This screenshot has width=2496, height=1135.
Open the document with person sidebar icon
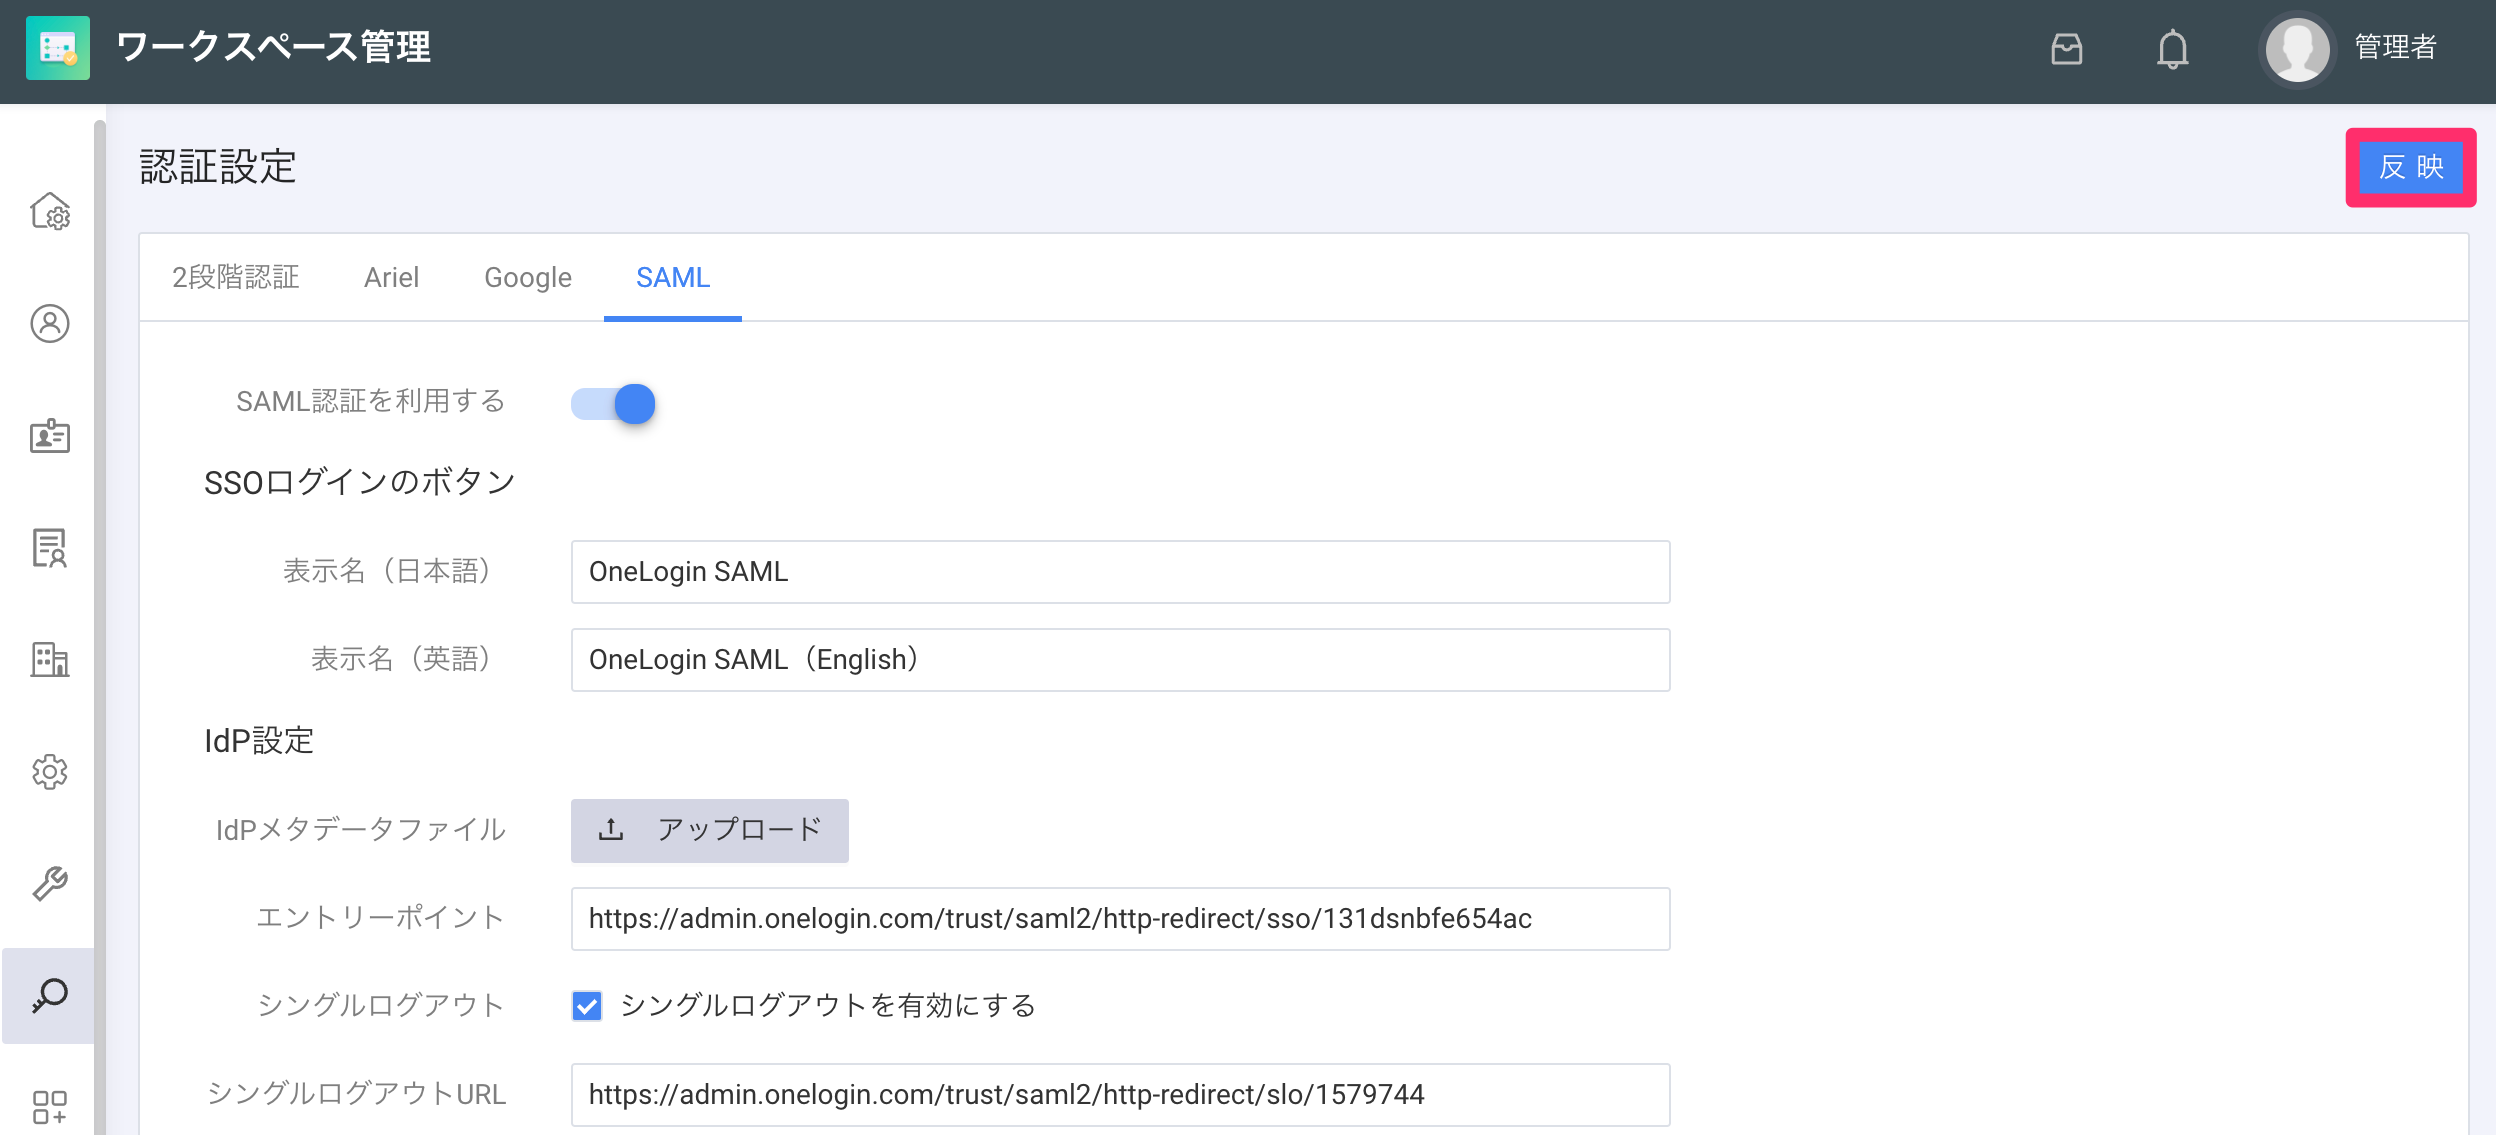(50, 547)
